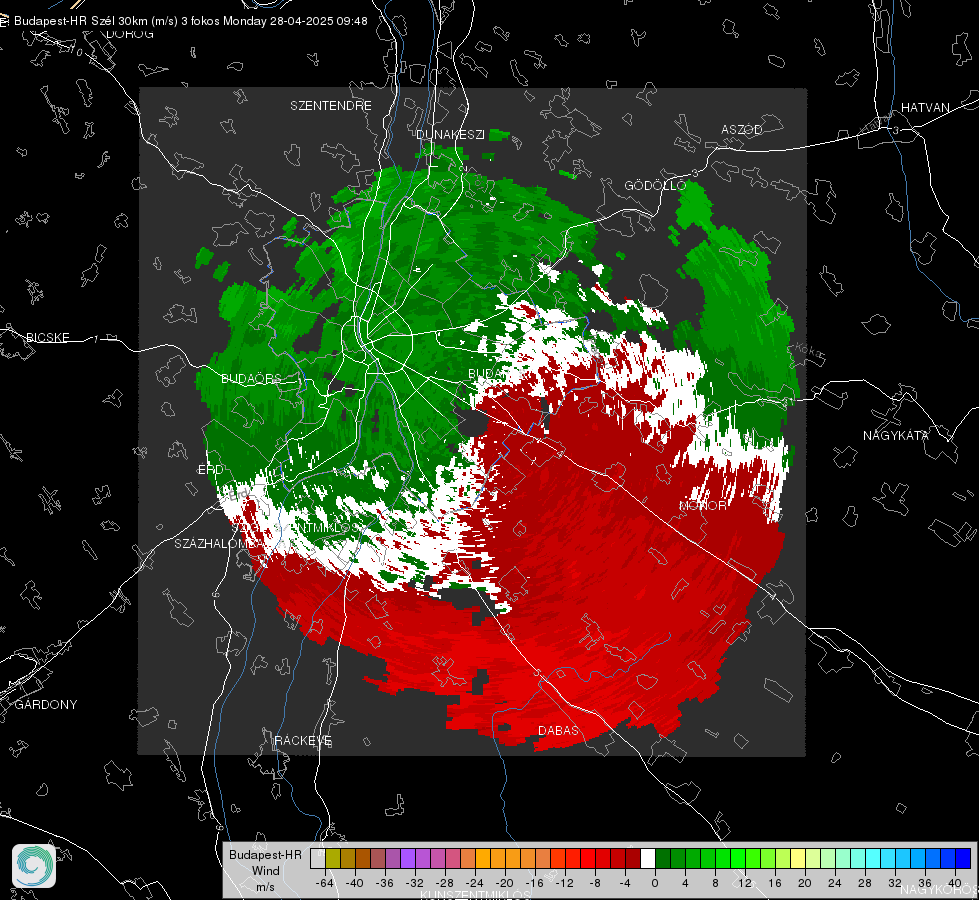This screenshot has width=979, height=900.
Task: Click the RÁCKEVE town label
Action: coord(303,740)
